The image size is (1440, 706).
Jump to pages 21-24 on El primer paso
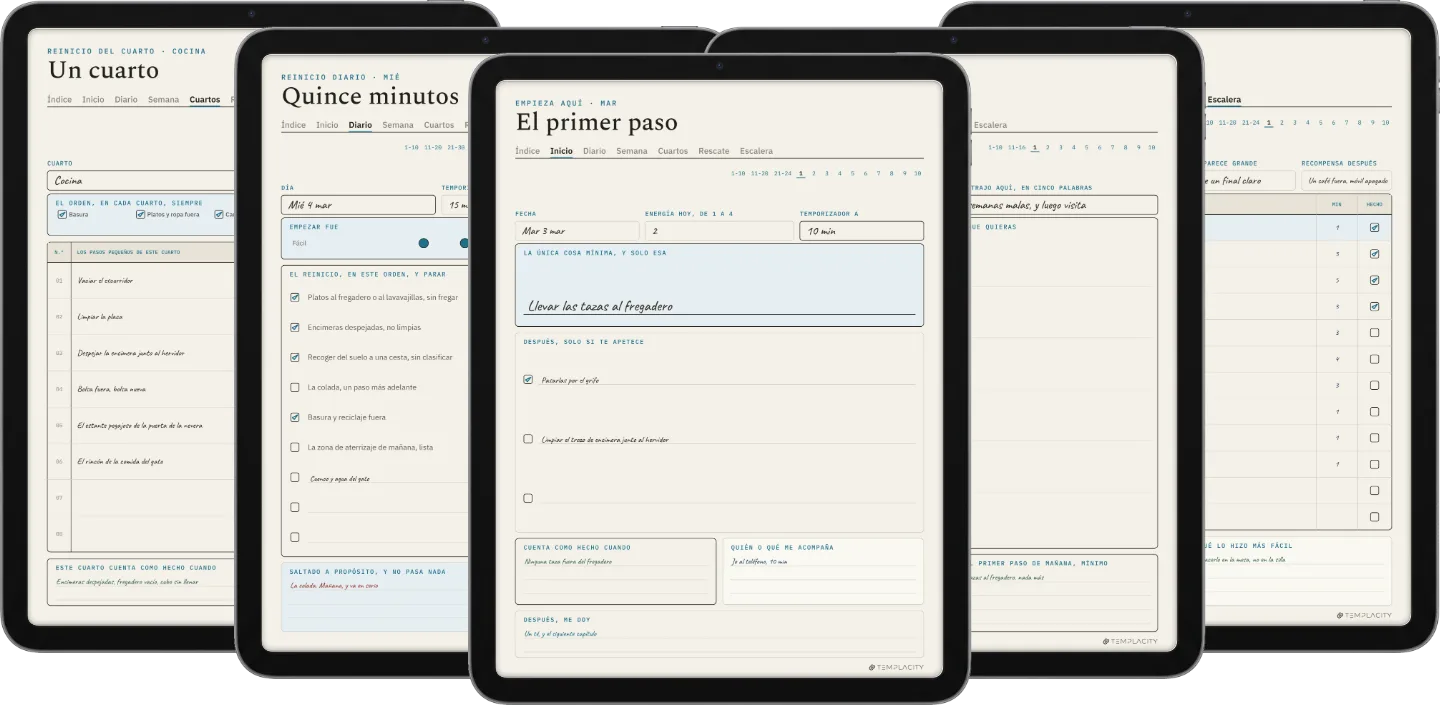[783, 173]
